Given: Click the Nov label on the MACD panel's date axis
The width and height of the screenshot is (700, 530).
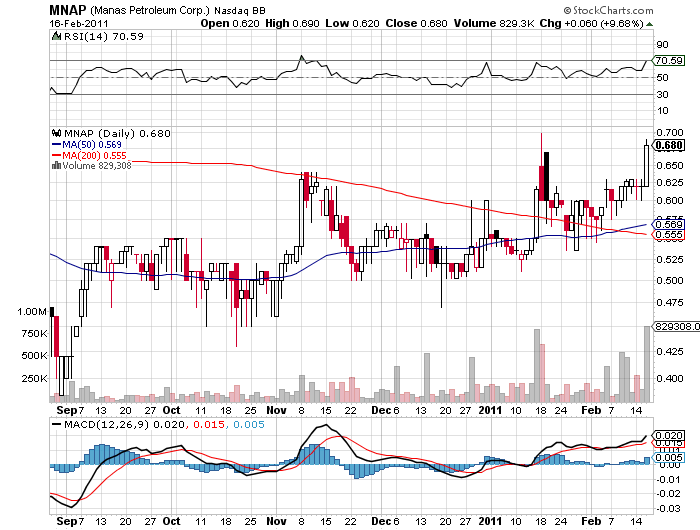Looking at the screenshot, I should pyautogui.click(x=276, y=521).
